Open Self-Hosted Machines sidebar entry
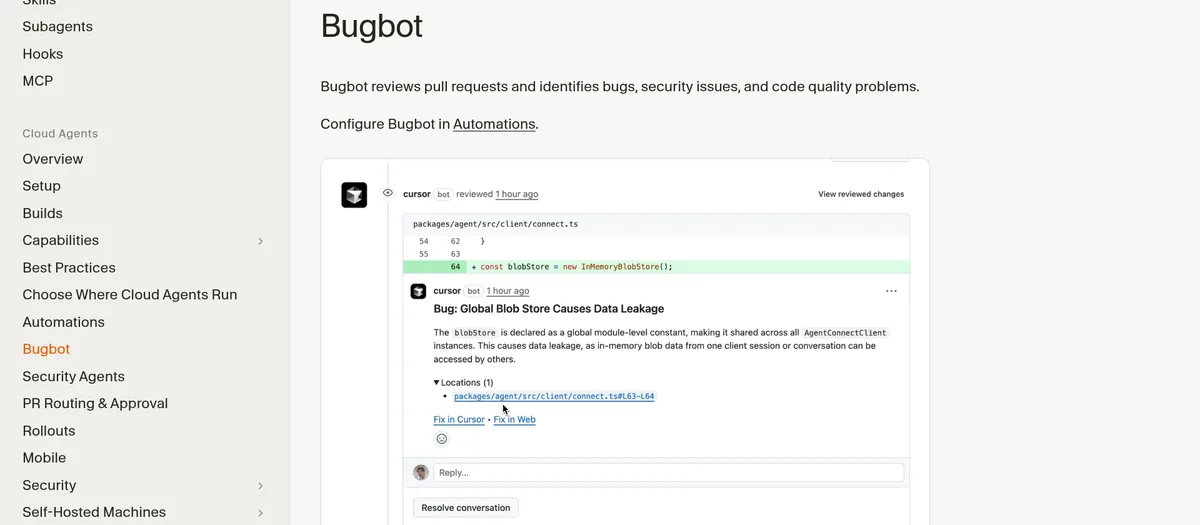The image size is (1200, 525). pyautogui.click(x=94, y=512)
